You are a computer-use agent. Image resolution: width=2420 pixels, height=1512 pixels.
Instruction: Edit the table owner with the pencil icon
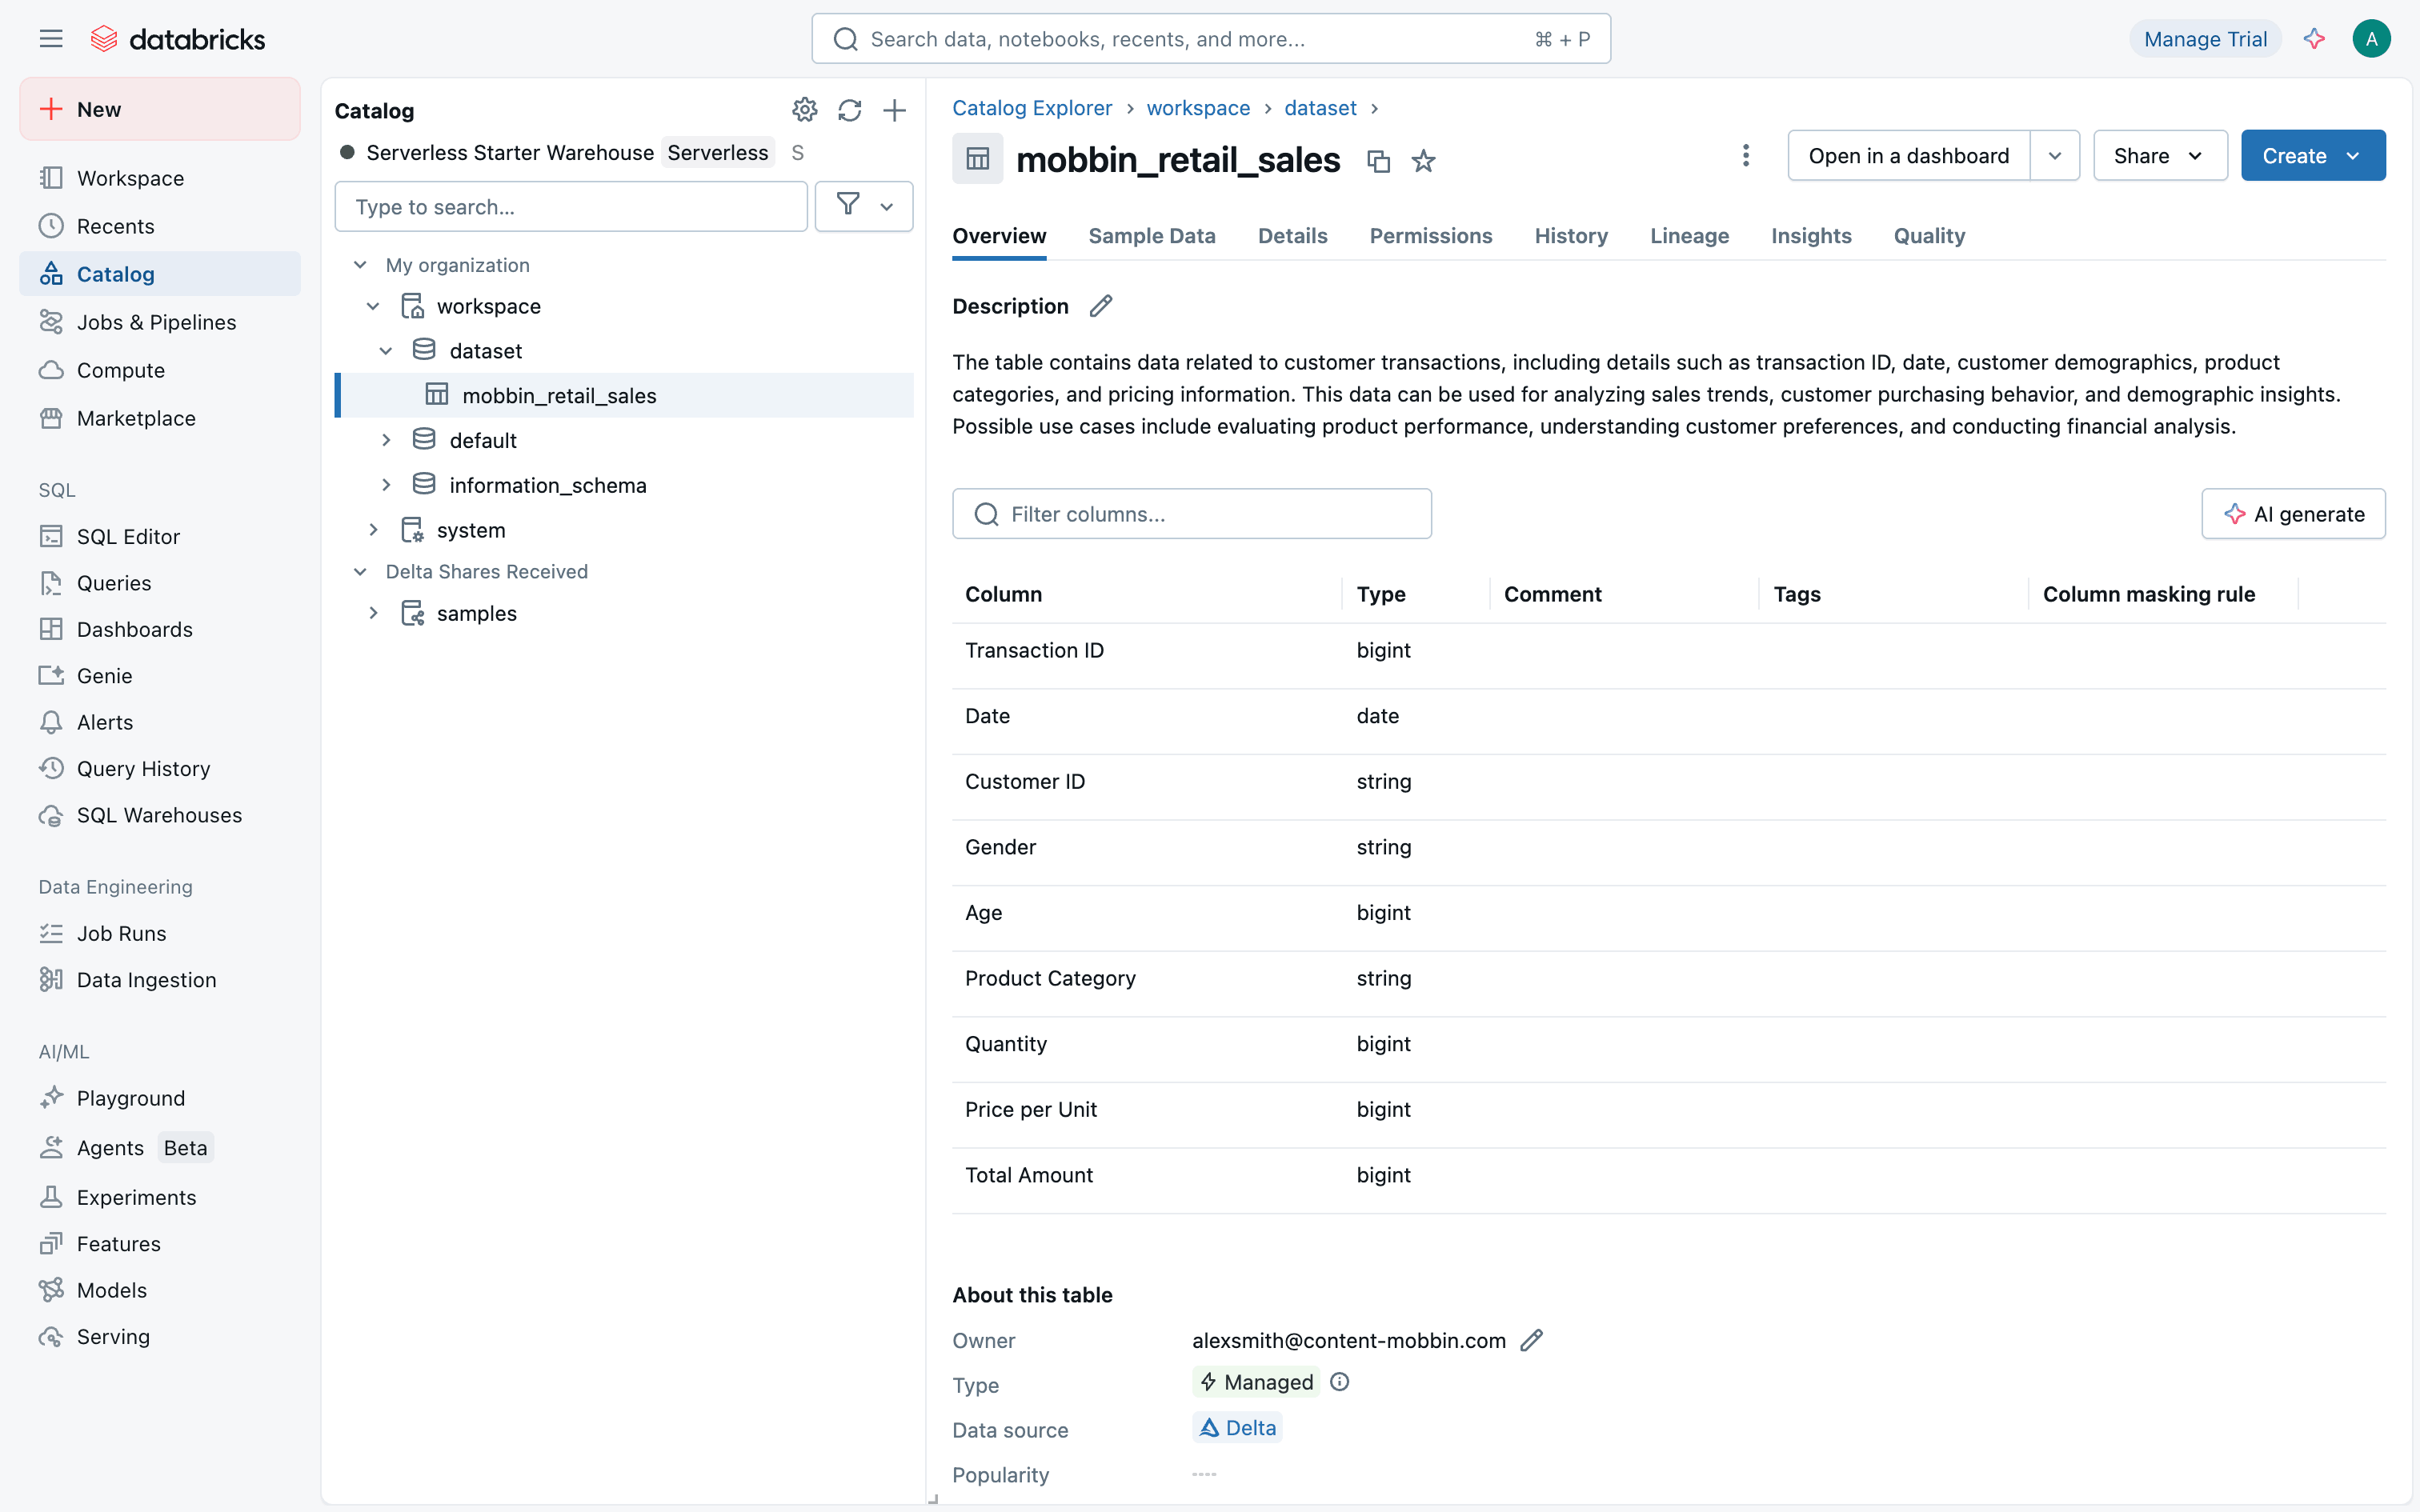1531,1340
